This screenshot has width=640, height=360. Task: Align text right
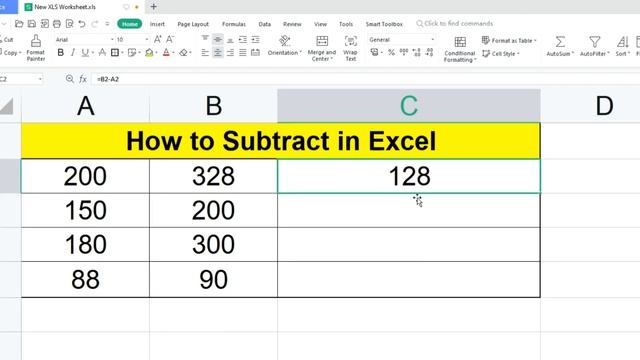[x=230, y=53]
